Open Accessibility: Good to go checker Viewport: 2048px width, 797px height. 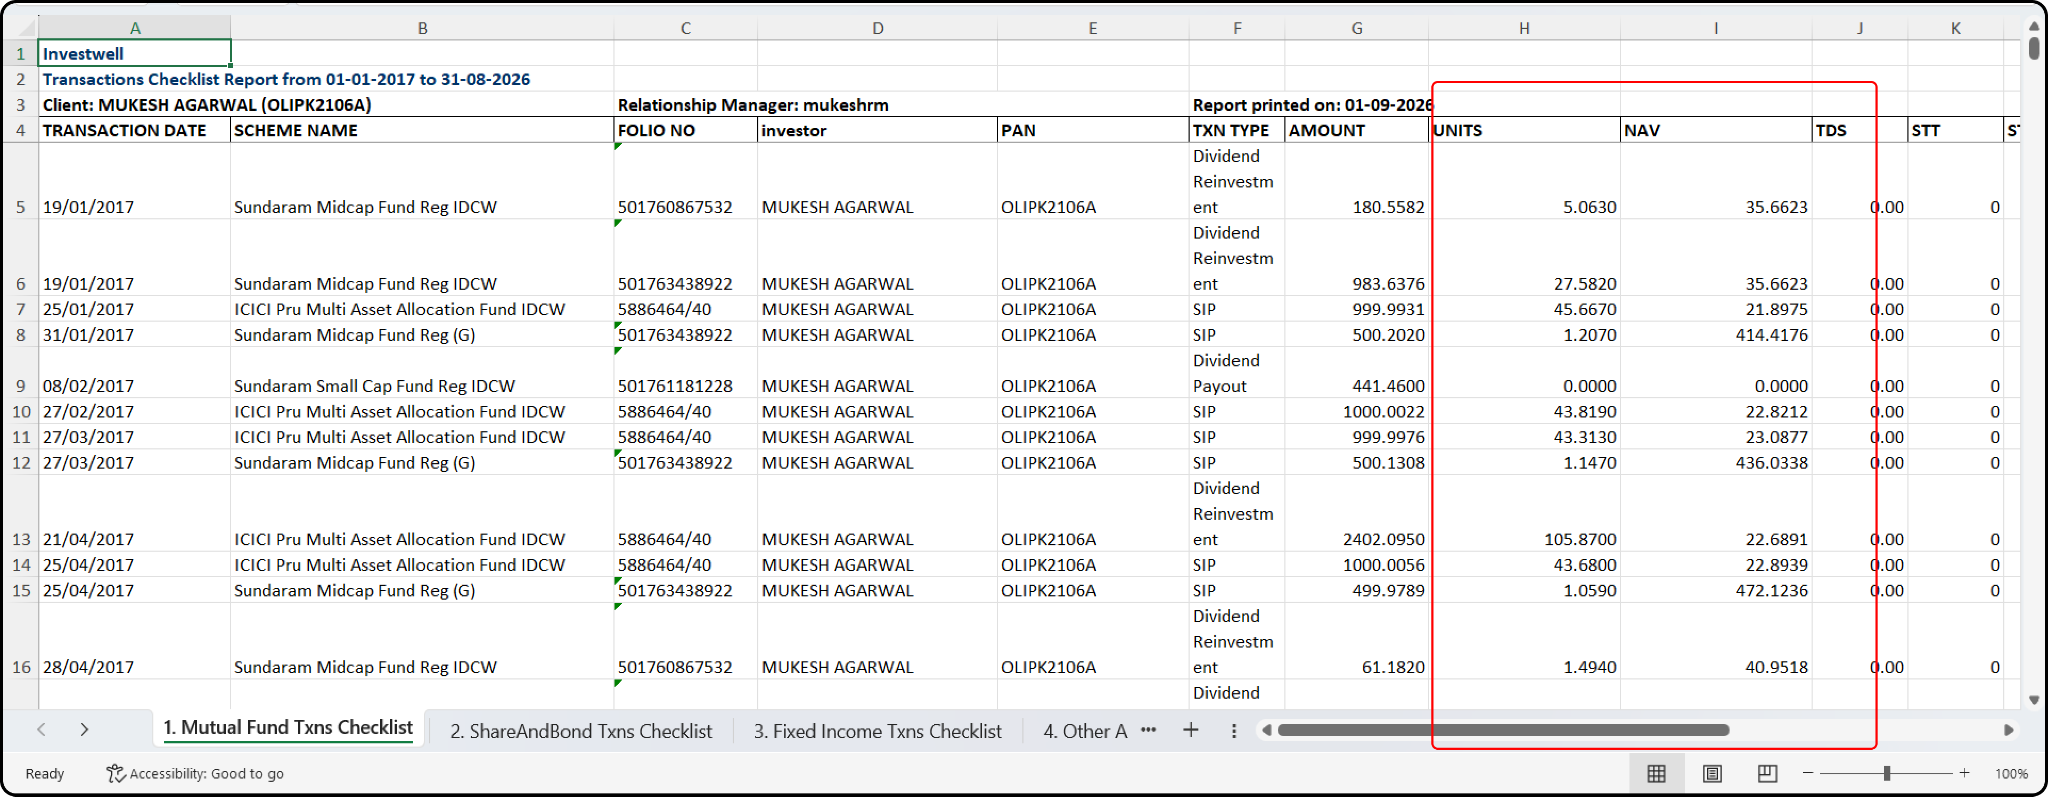point(195,773)
